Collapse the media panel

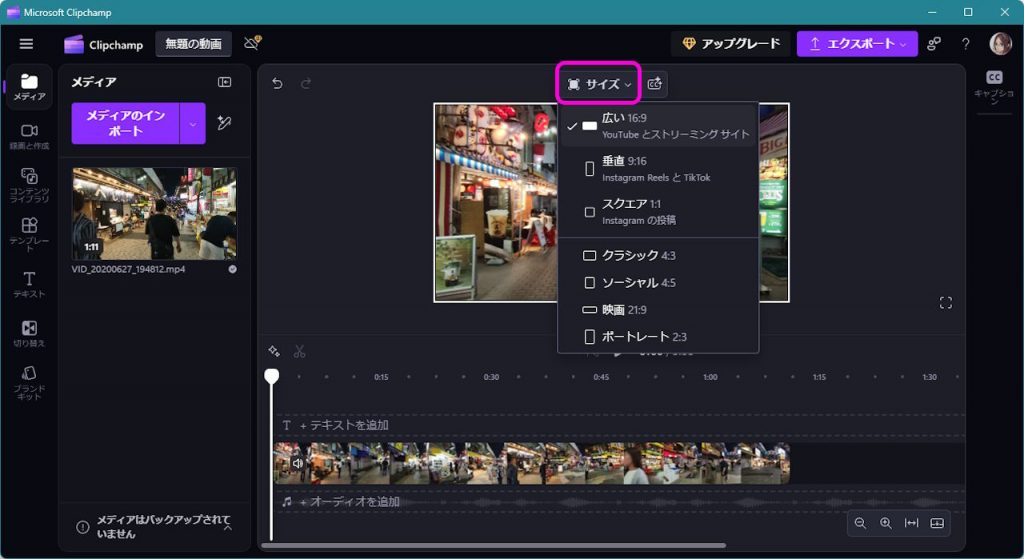click(x=225, y=82)
